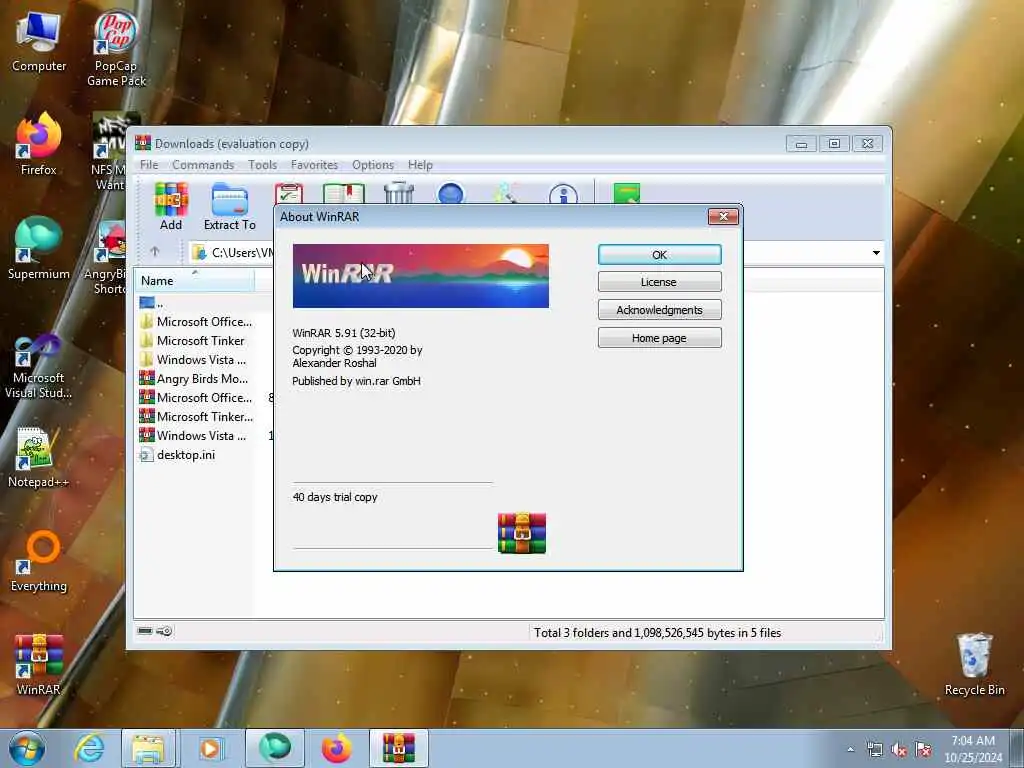Click the View (open book) toolbar icon

pos(344,193)
